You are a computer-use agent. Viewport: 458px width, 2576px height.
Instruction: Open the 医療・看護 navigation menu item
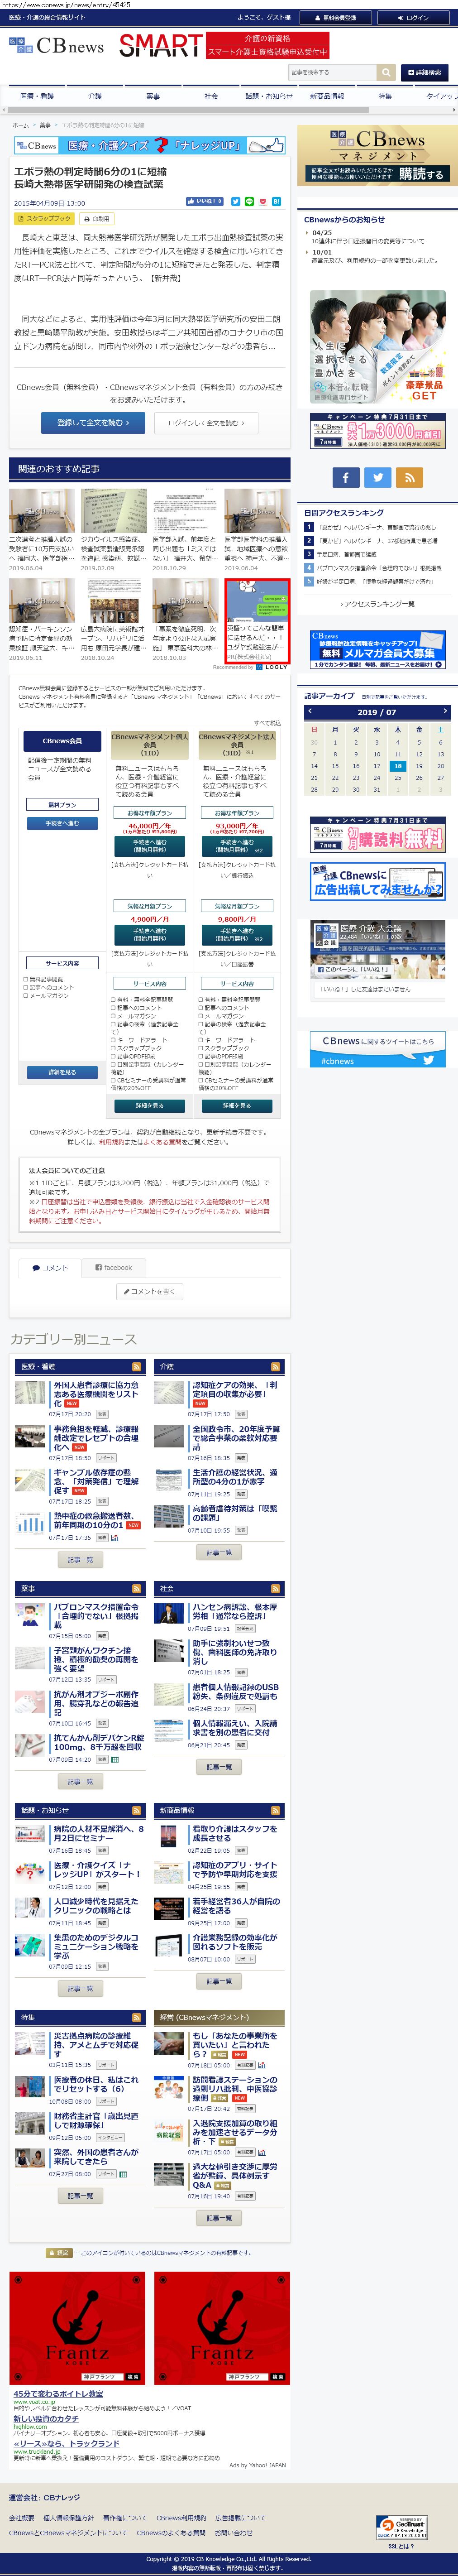pos(37,96)
